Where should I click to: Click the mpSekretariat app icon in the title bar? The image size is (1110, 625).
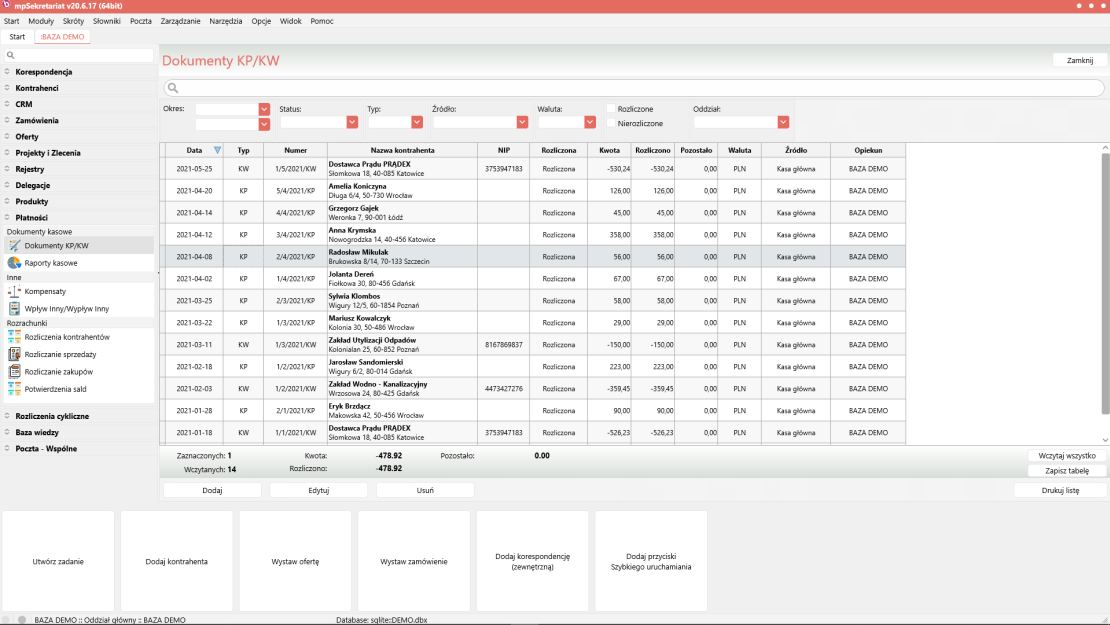(x=6, y=5)
